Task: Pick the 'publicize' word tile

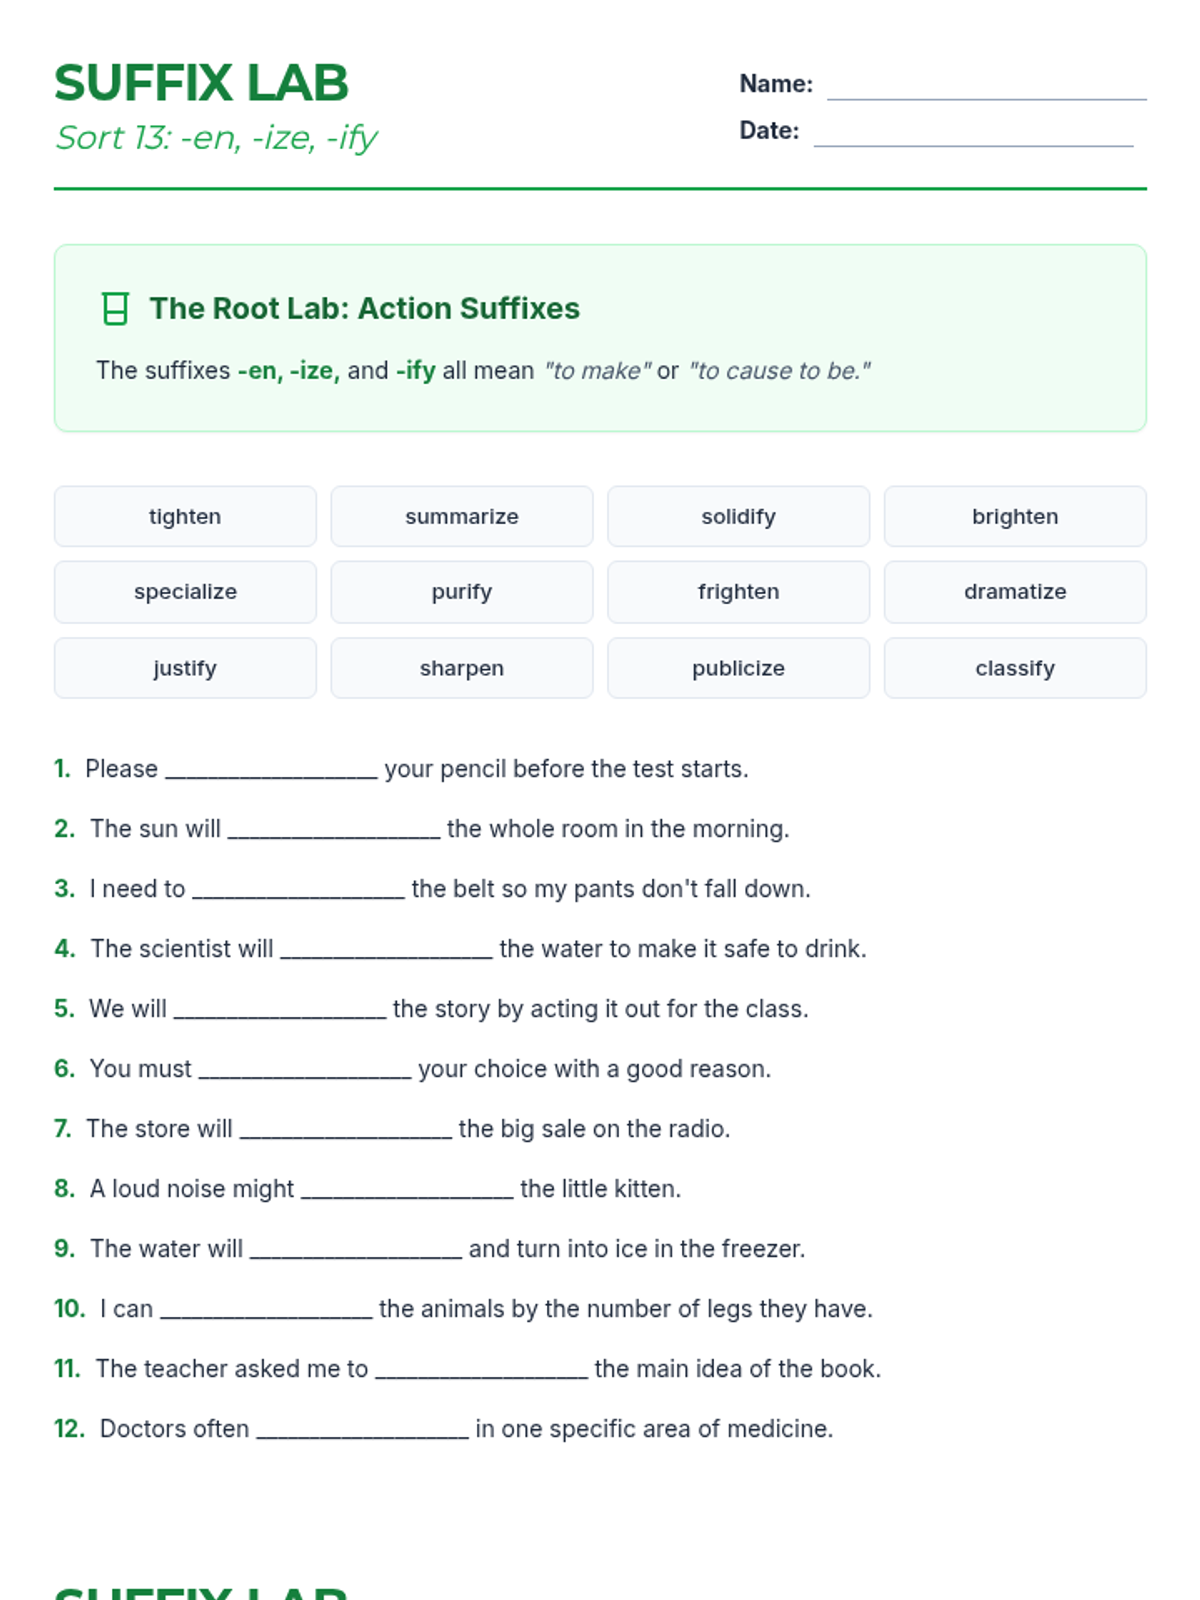Action: click(738, 668)
